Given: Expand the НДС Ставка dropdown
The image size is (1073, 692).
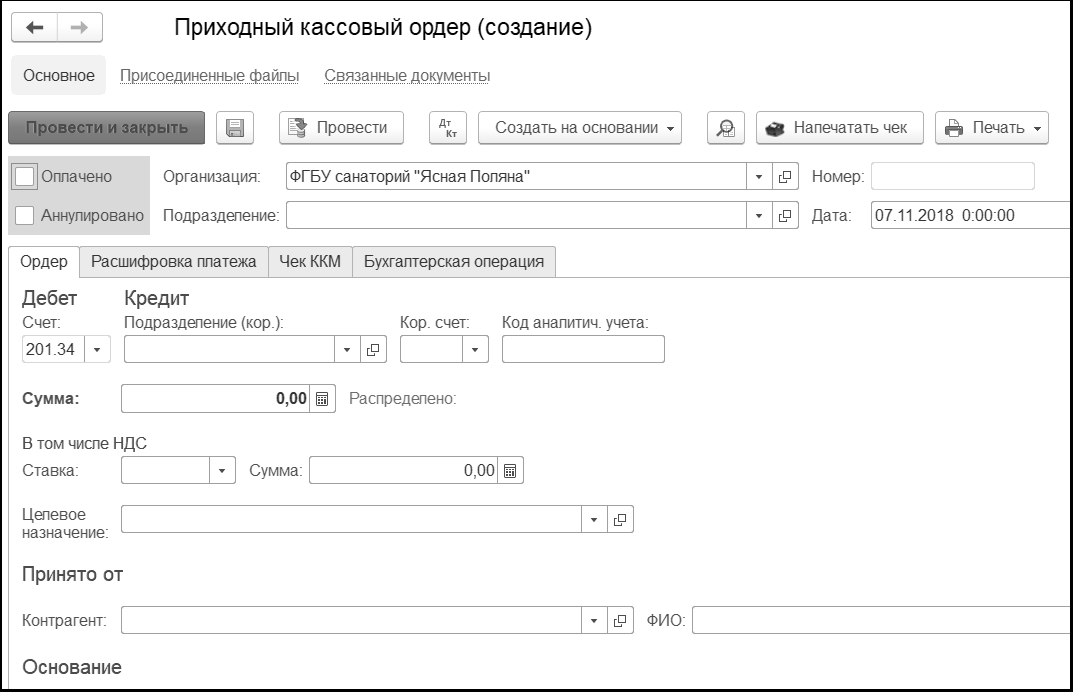Looking at the screenshot, I should (222, 471).
